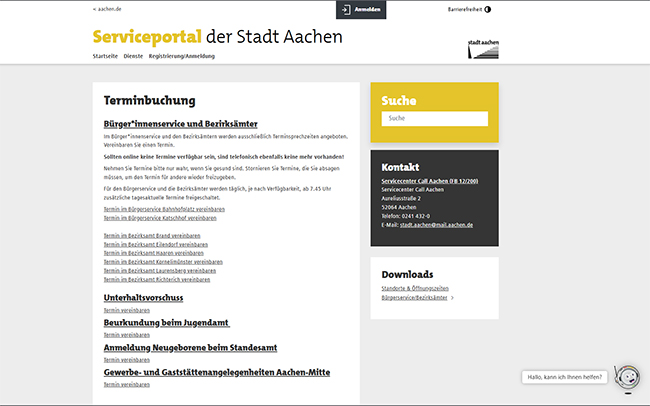The height and width of the screenshot is (406, 650).
Task: Click the stadt.aachen@mail.aachen.de email link
Action: (436, 225)
